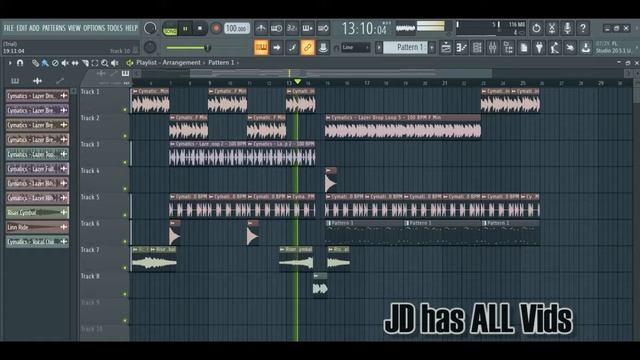This screenshot has width=640, height=360.
Task: Open the Channel rack view icon
Action: 477,48
